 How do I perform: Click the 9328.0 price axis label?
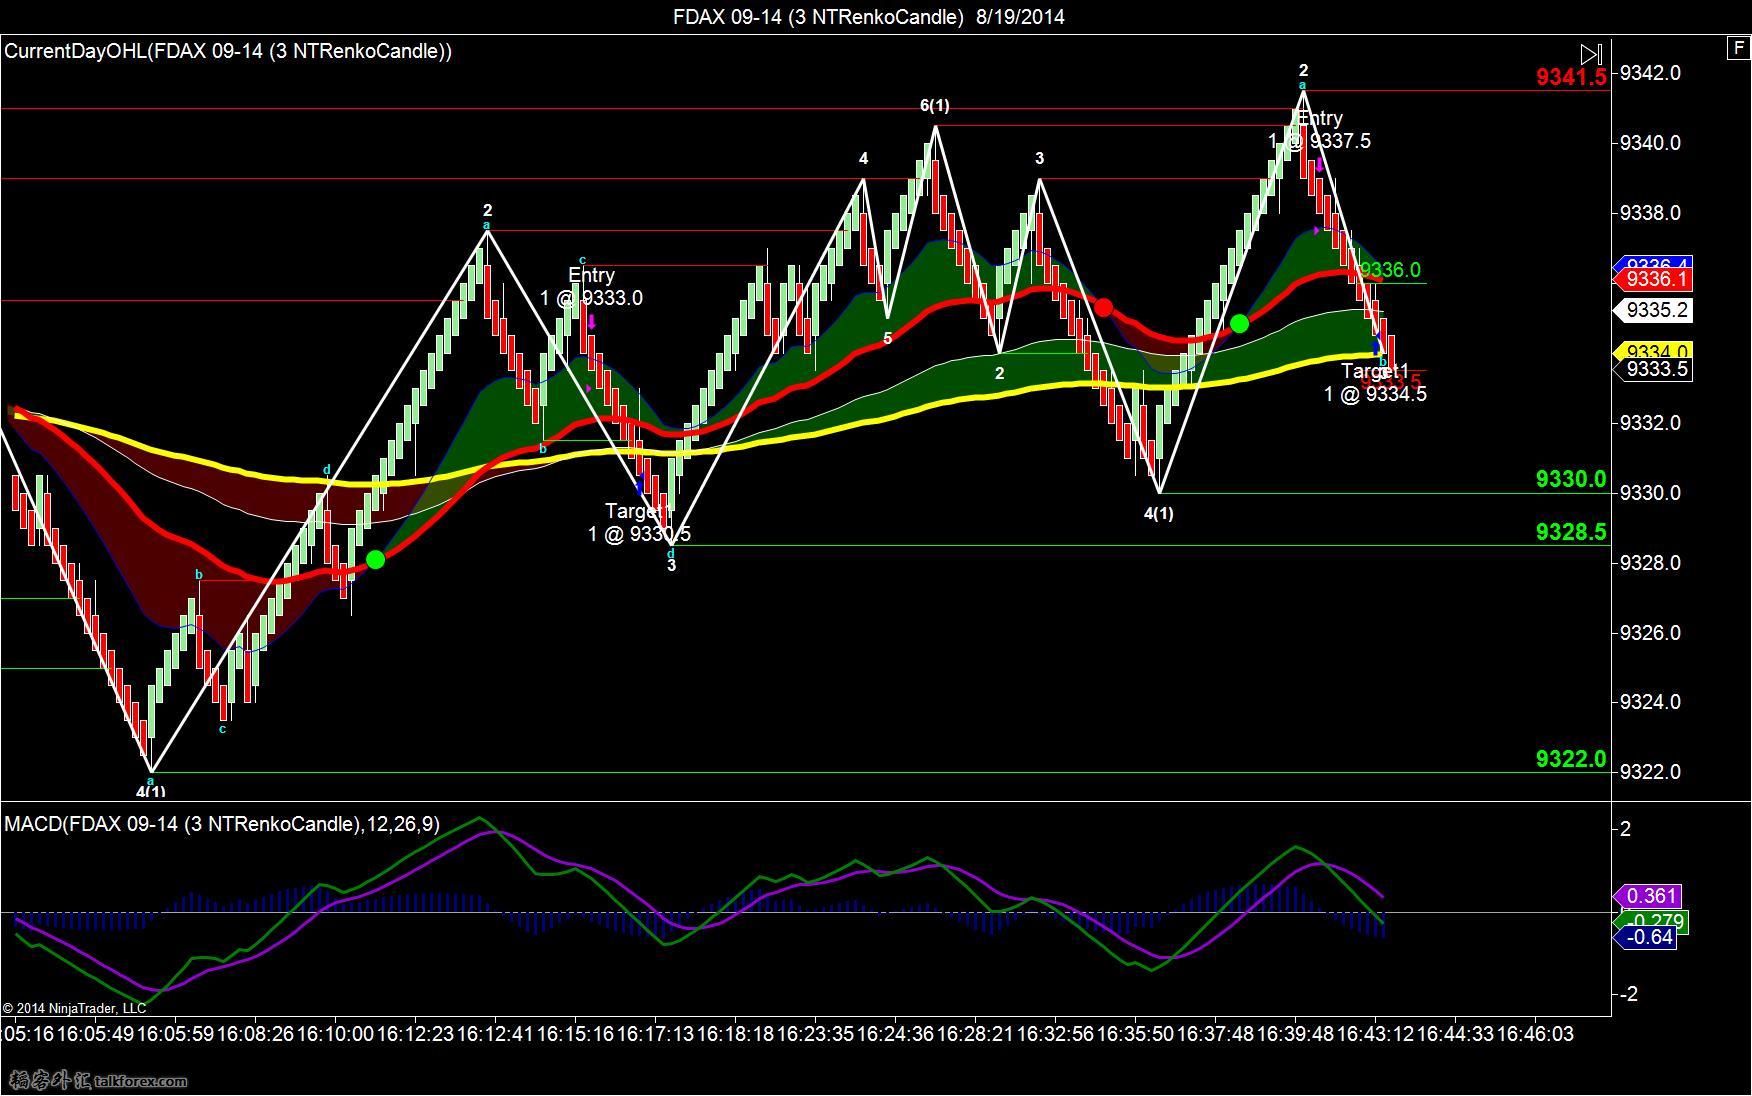coord(1650,563)
